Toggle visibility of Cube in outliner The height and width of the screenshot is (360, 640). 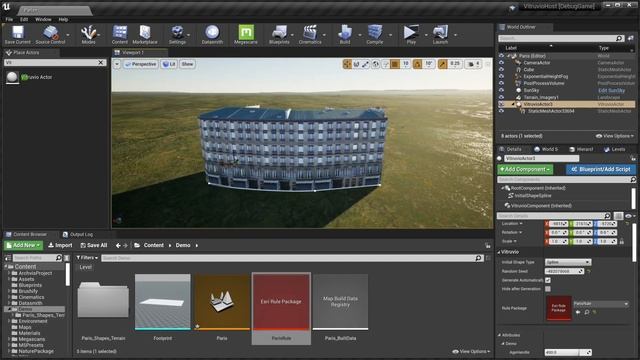(x=501, y=70)
